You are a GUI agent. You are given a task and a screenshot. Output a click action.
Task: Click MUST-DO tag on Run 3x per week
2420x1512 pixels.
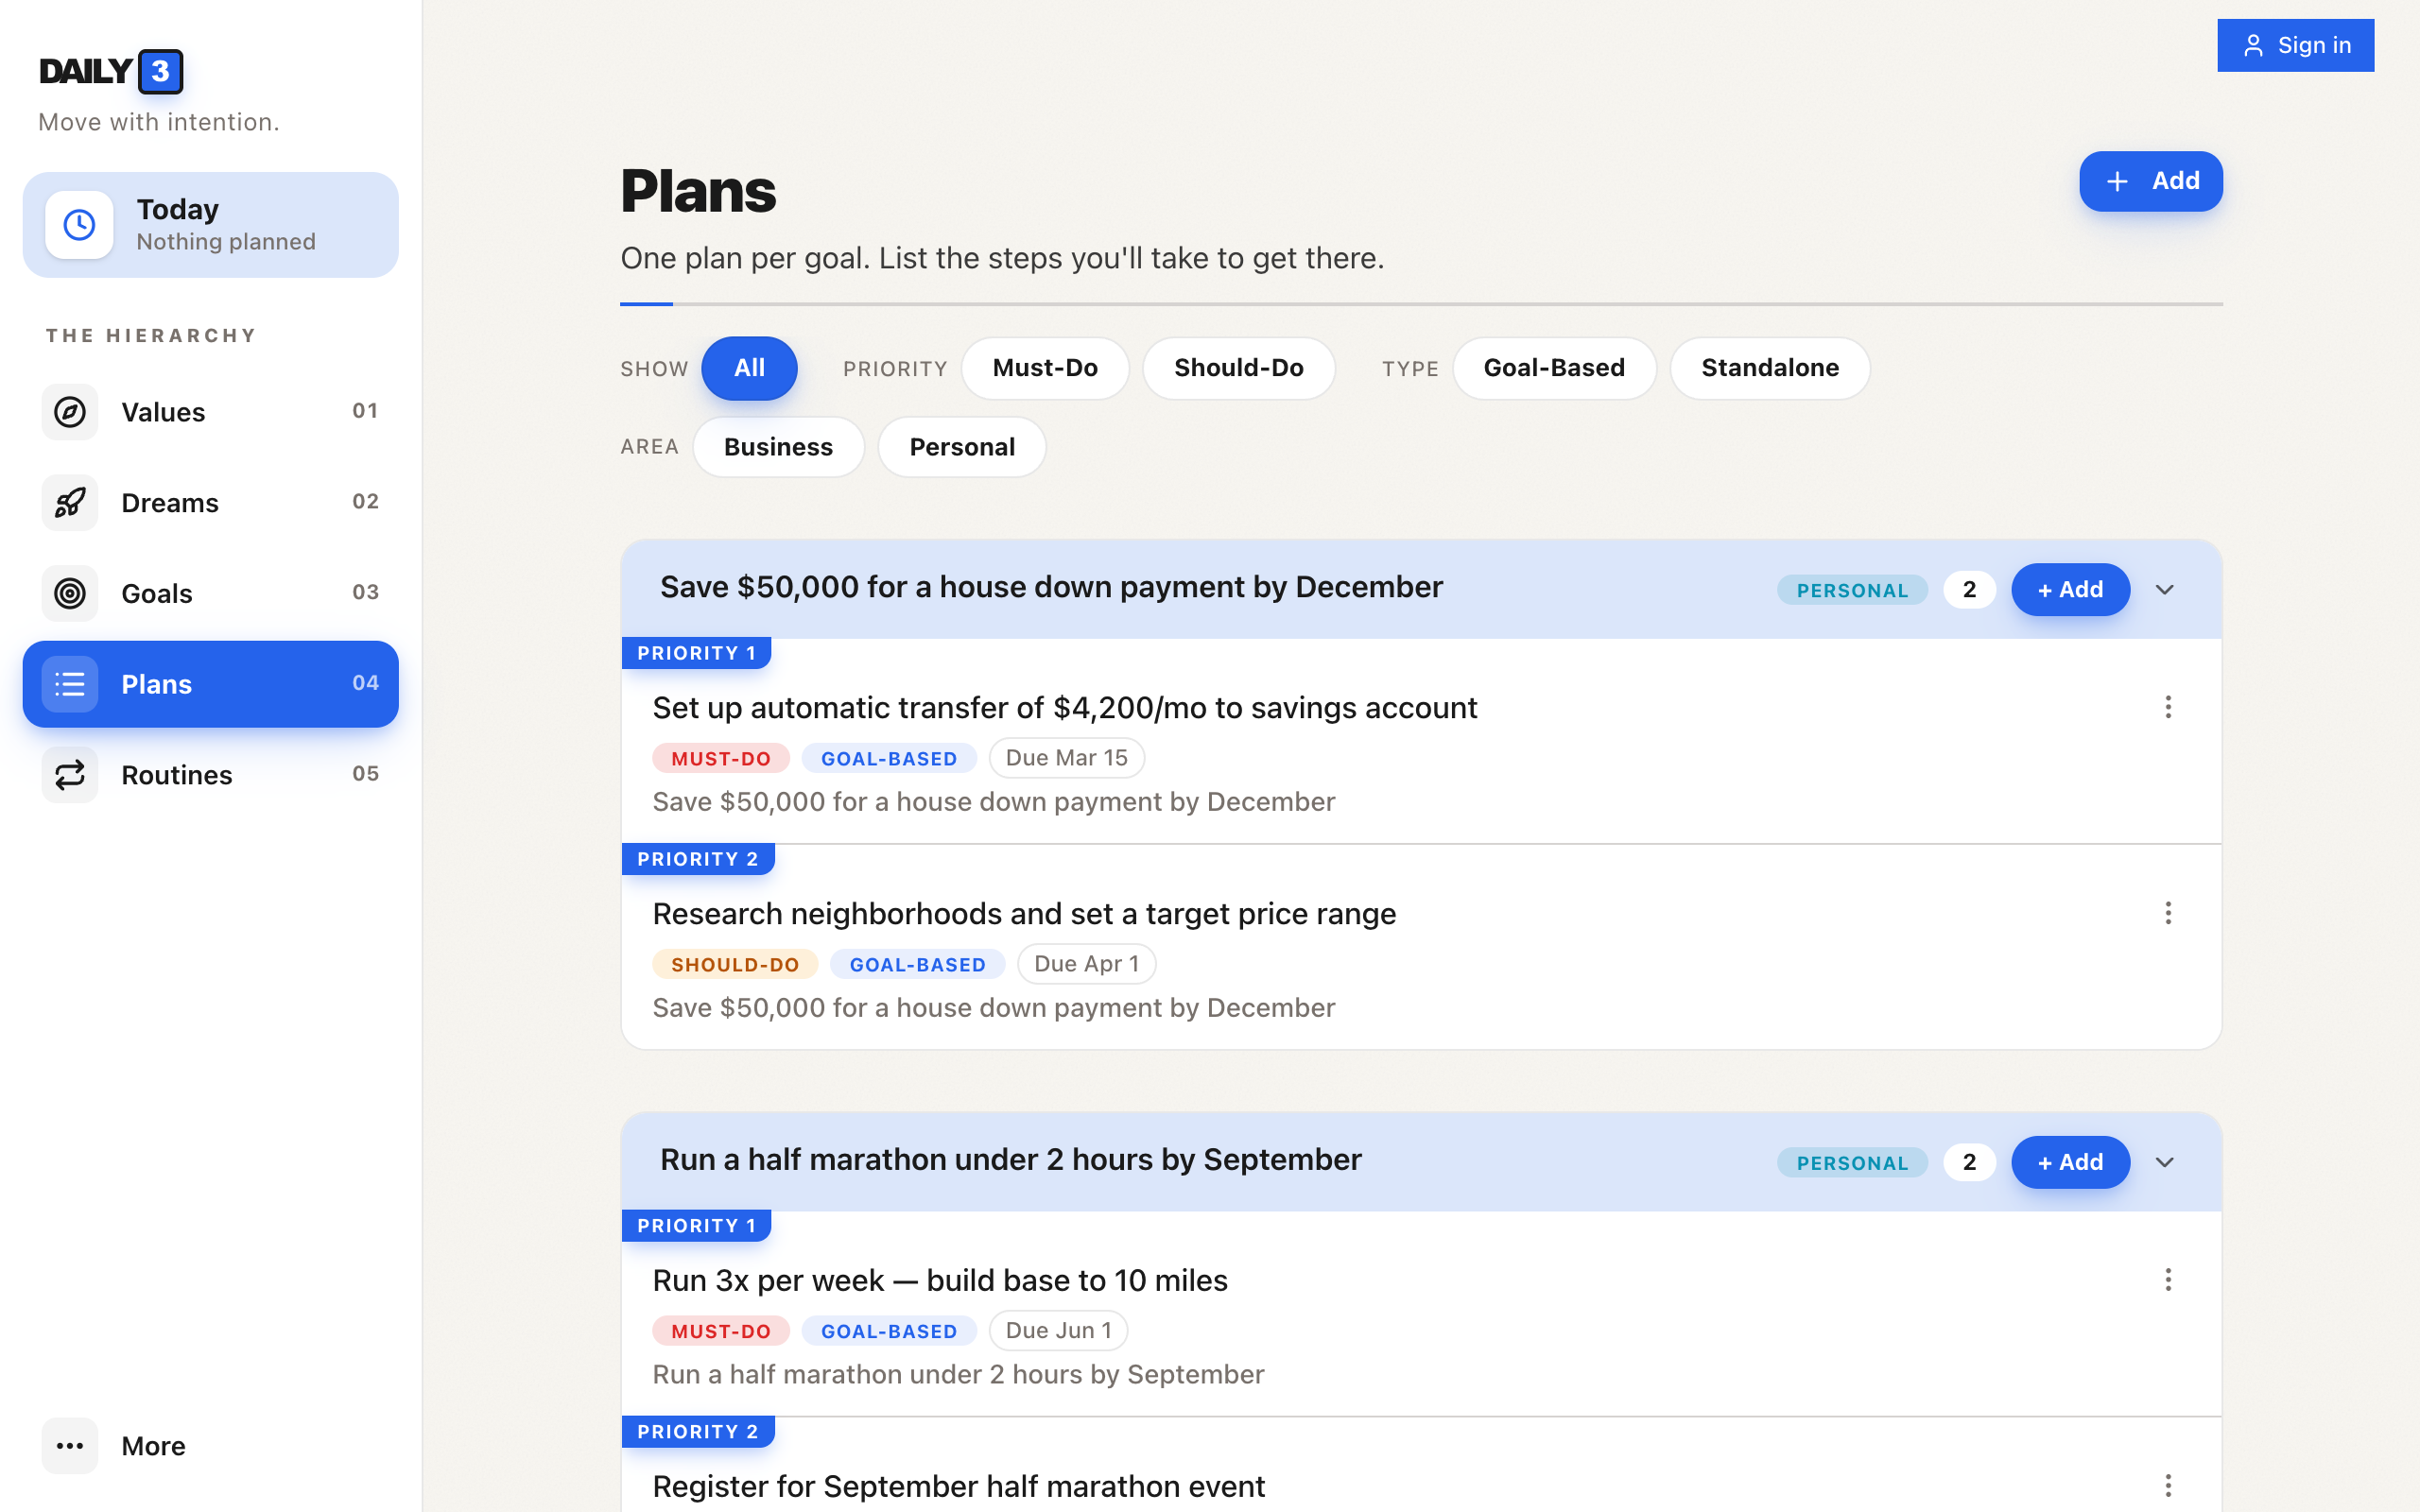pyautogui.click(x=721, y=1332)
